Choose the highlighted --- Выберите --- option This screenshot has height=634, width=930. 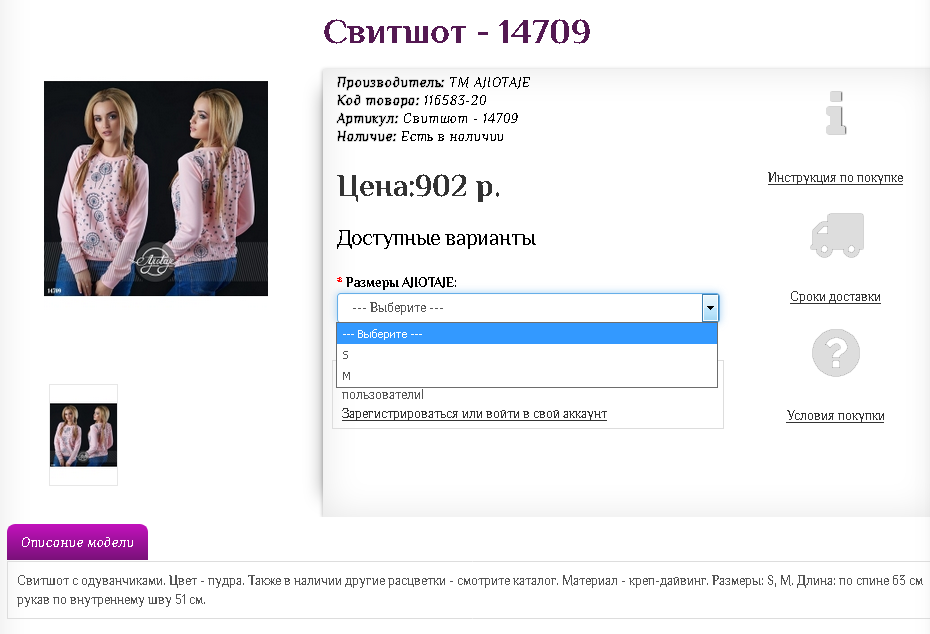point(527,334)
